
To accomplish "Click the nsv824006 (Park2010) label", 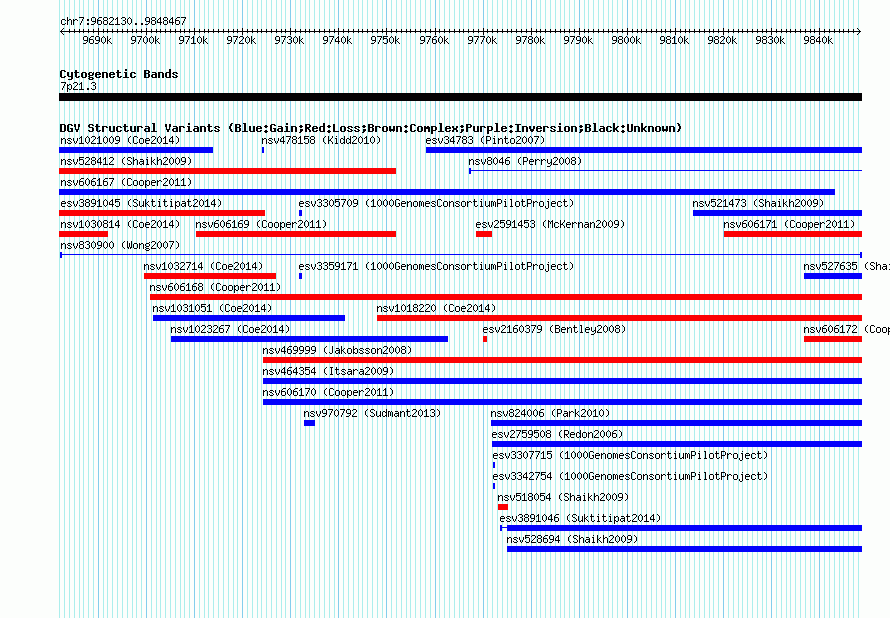I will tap(550, 413).
